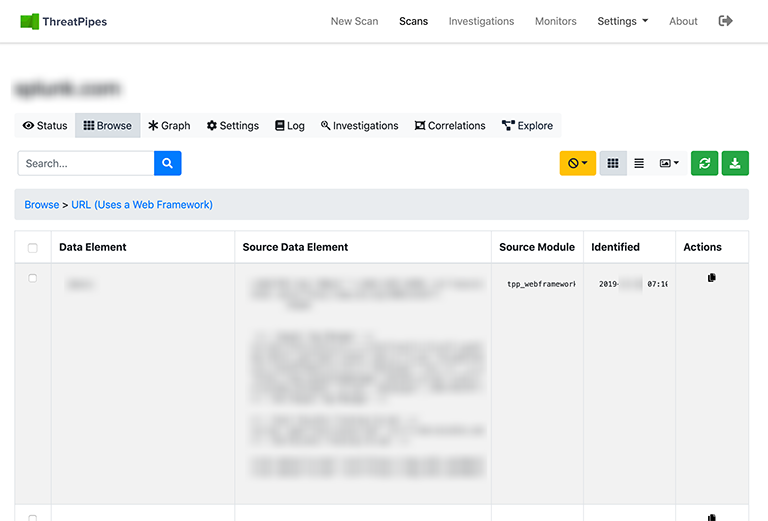Image resolution: width=768 pixels, height=521 pixels.
Task: Open the Explore tab
Action: (527, 126)
